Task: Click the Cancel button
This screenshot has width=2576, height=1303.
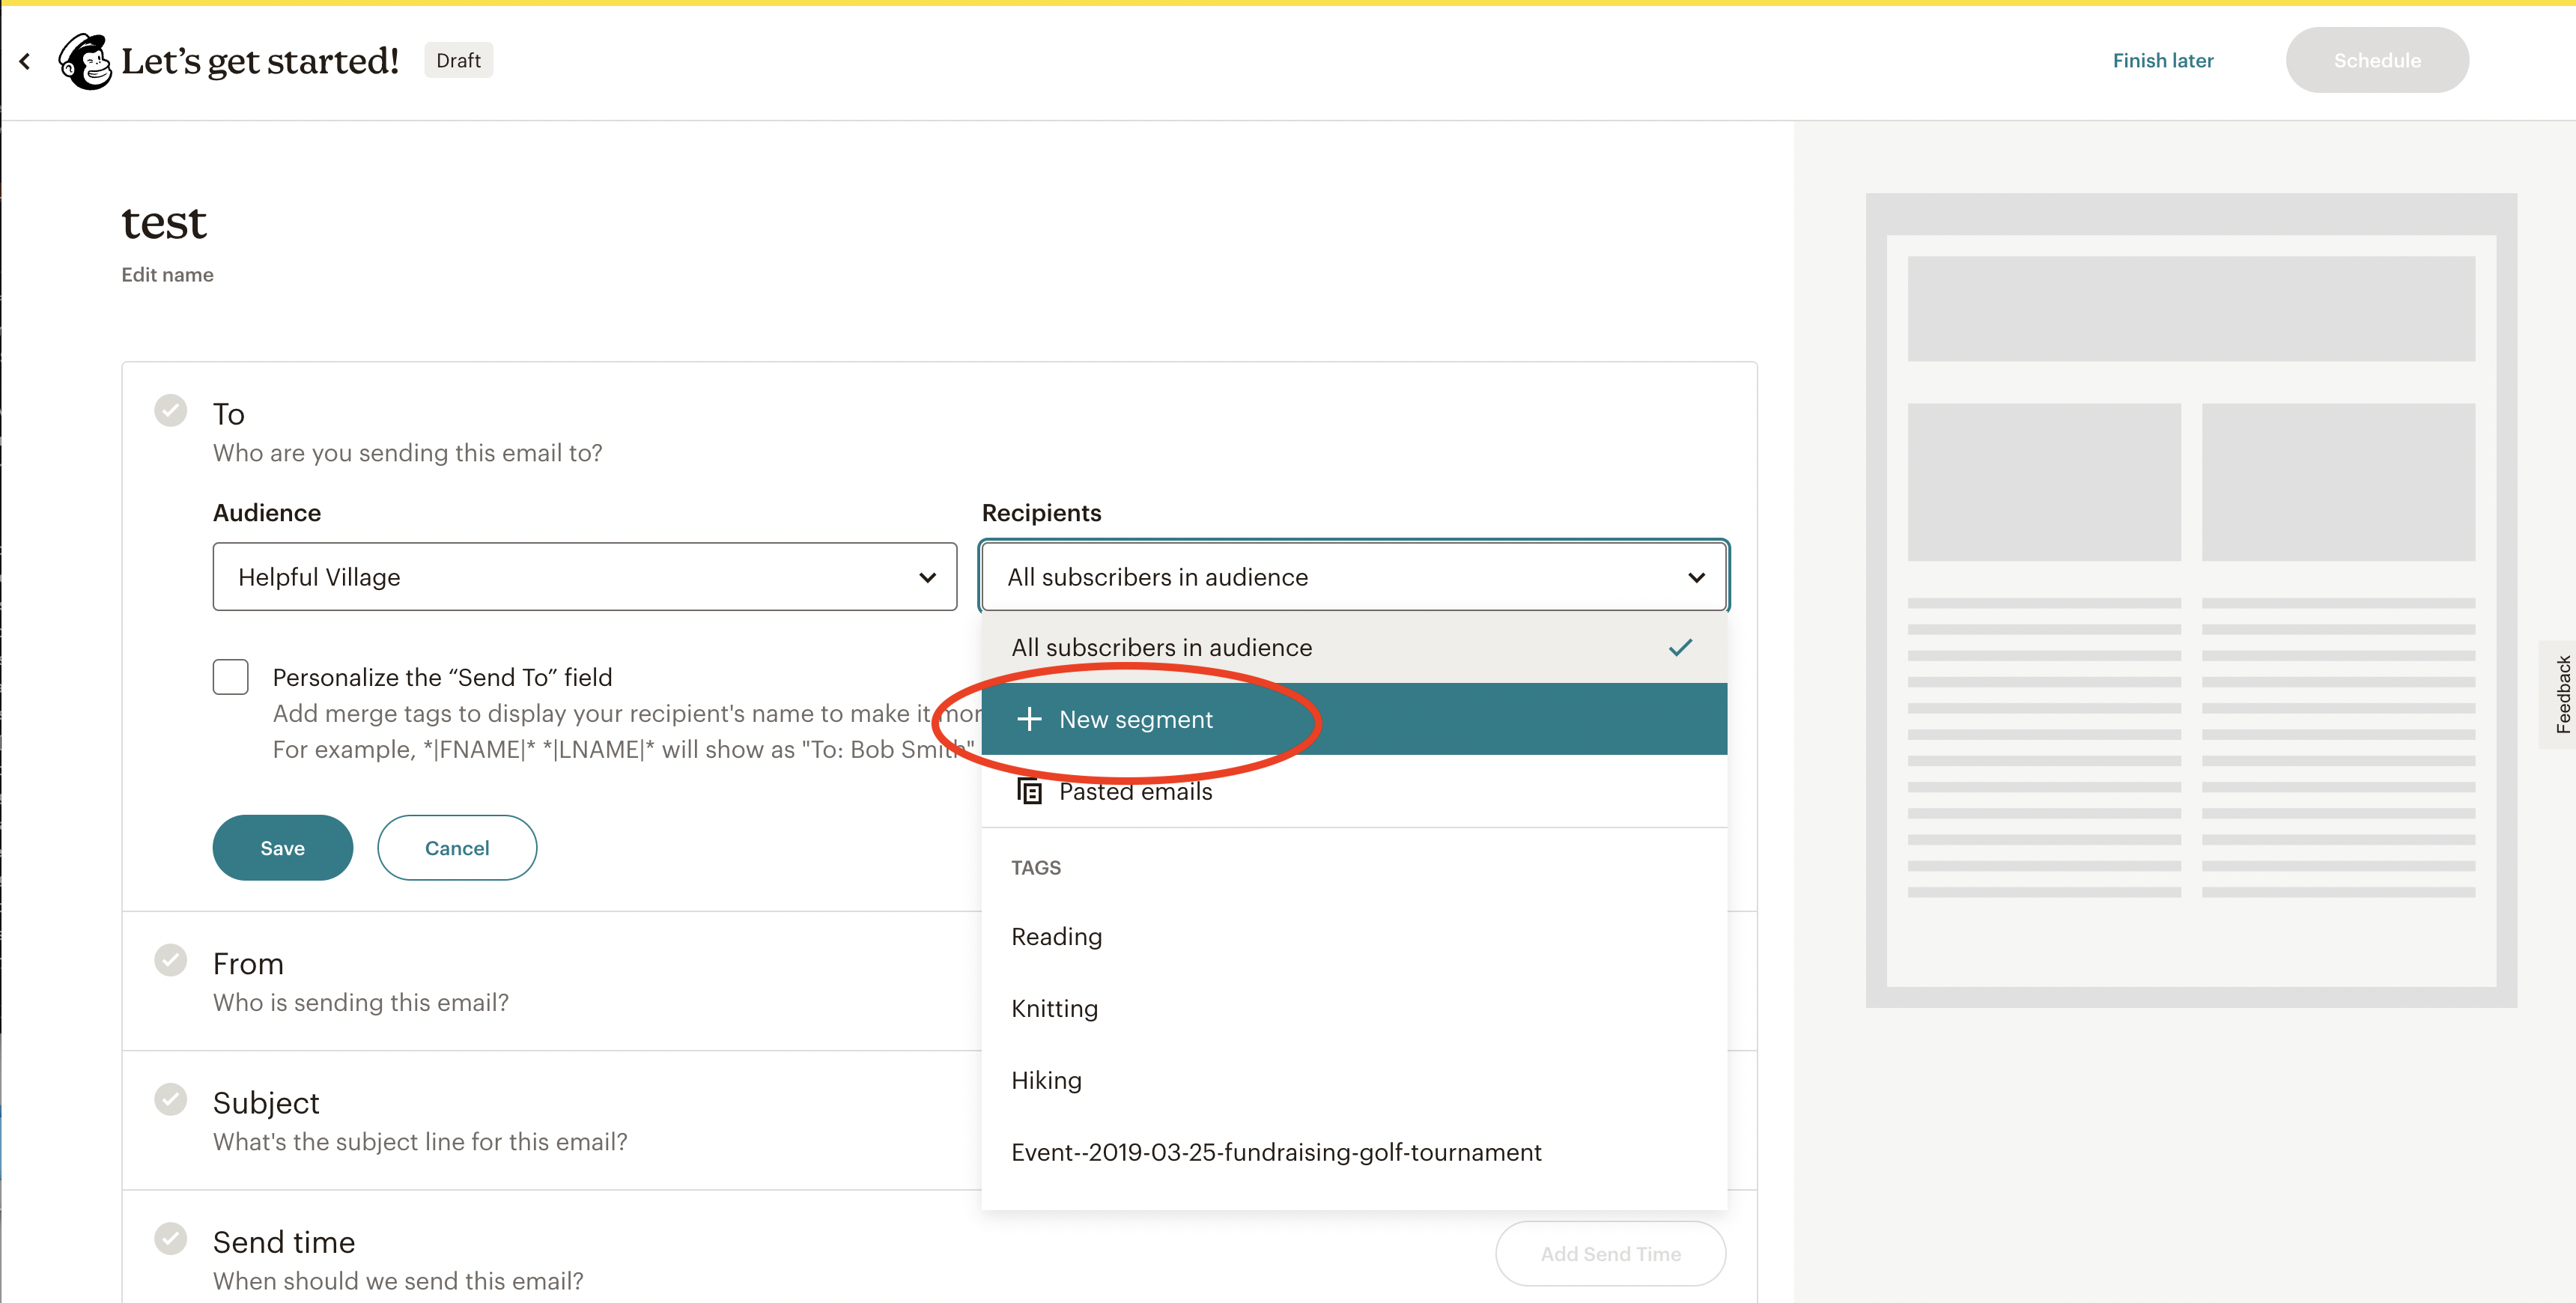Action: pyautogui.click(x=456, y=847)
